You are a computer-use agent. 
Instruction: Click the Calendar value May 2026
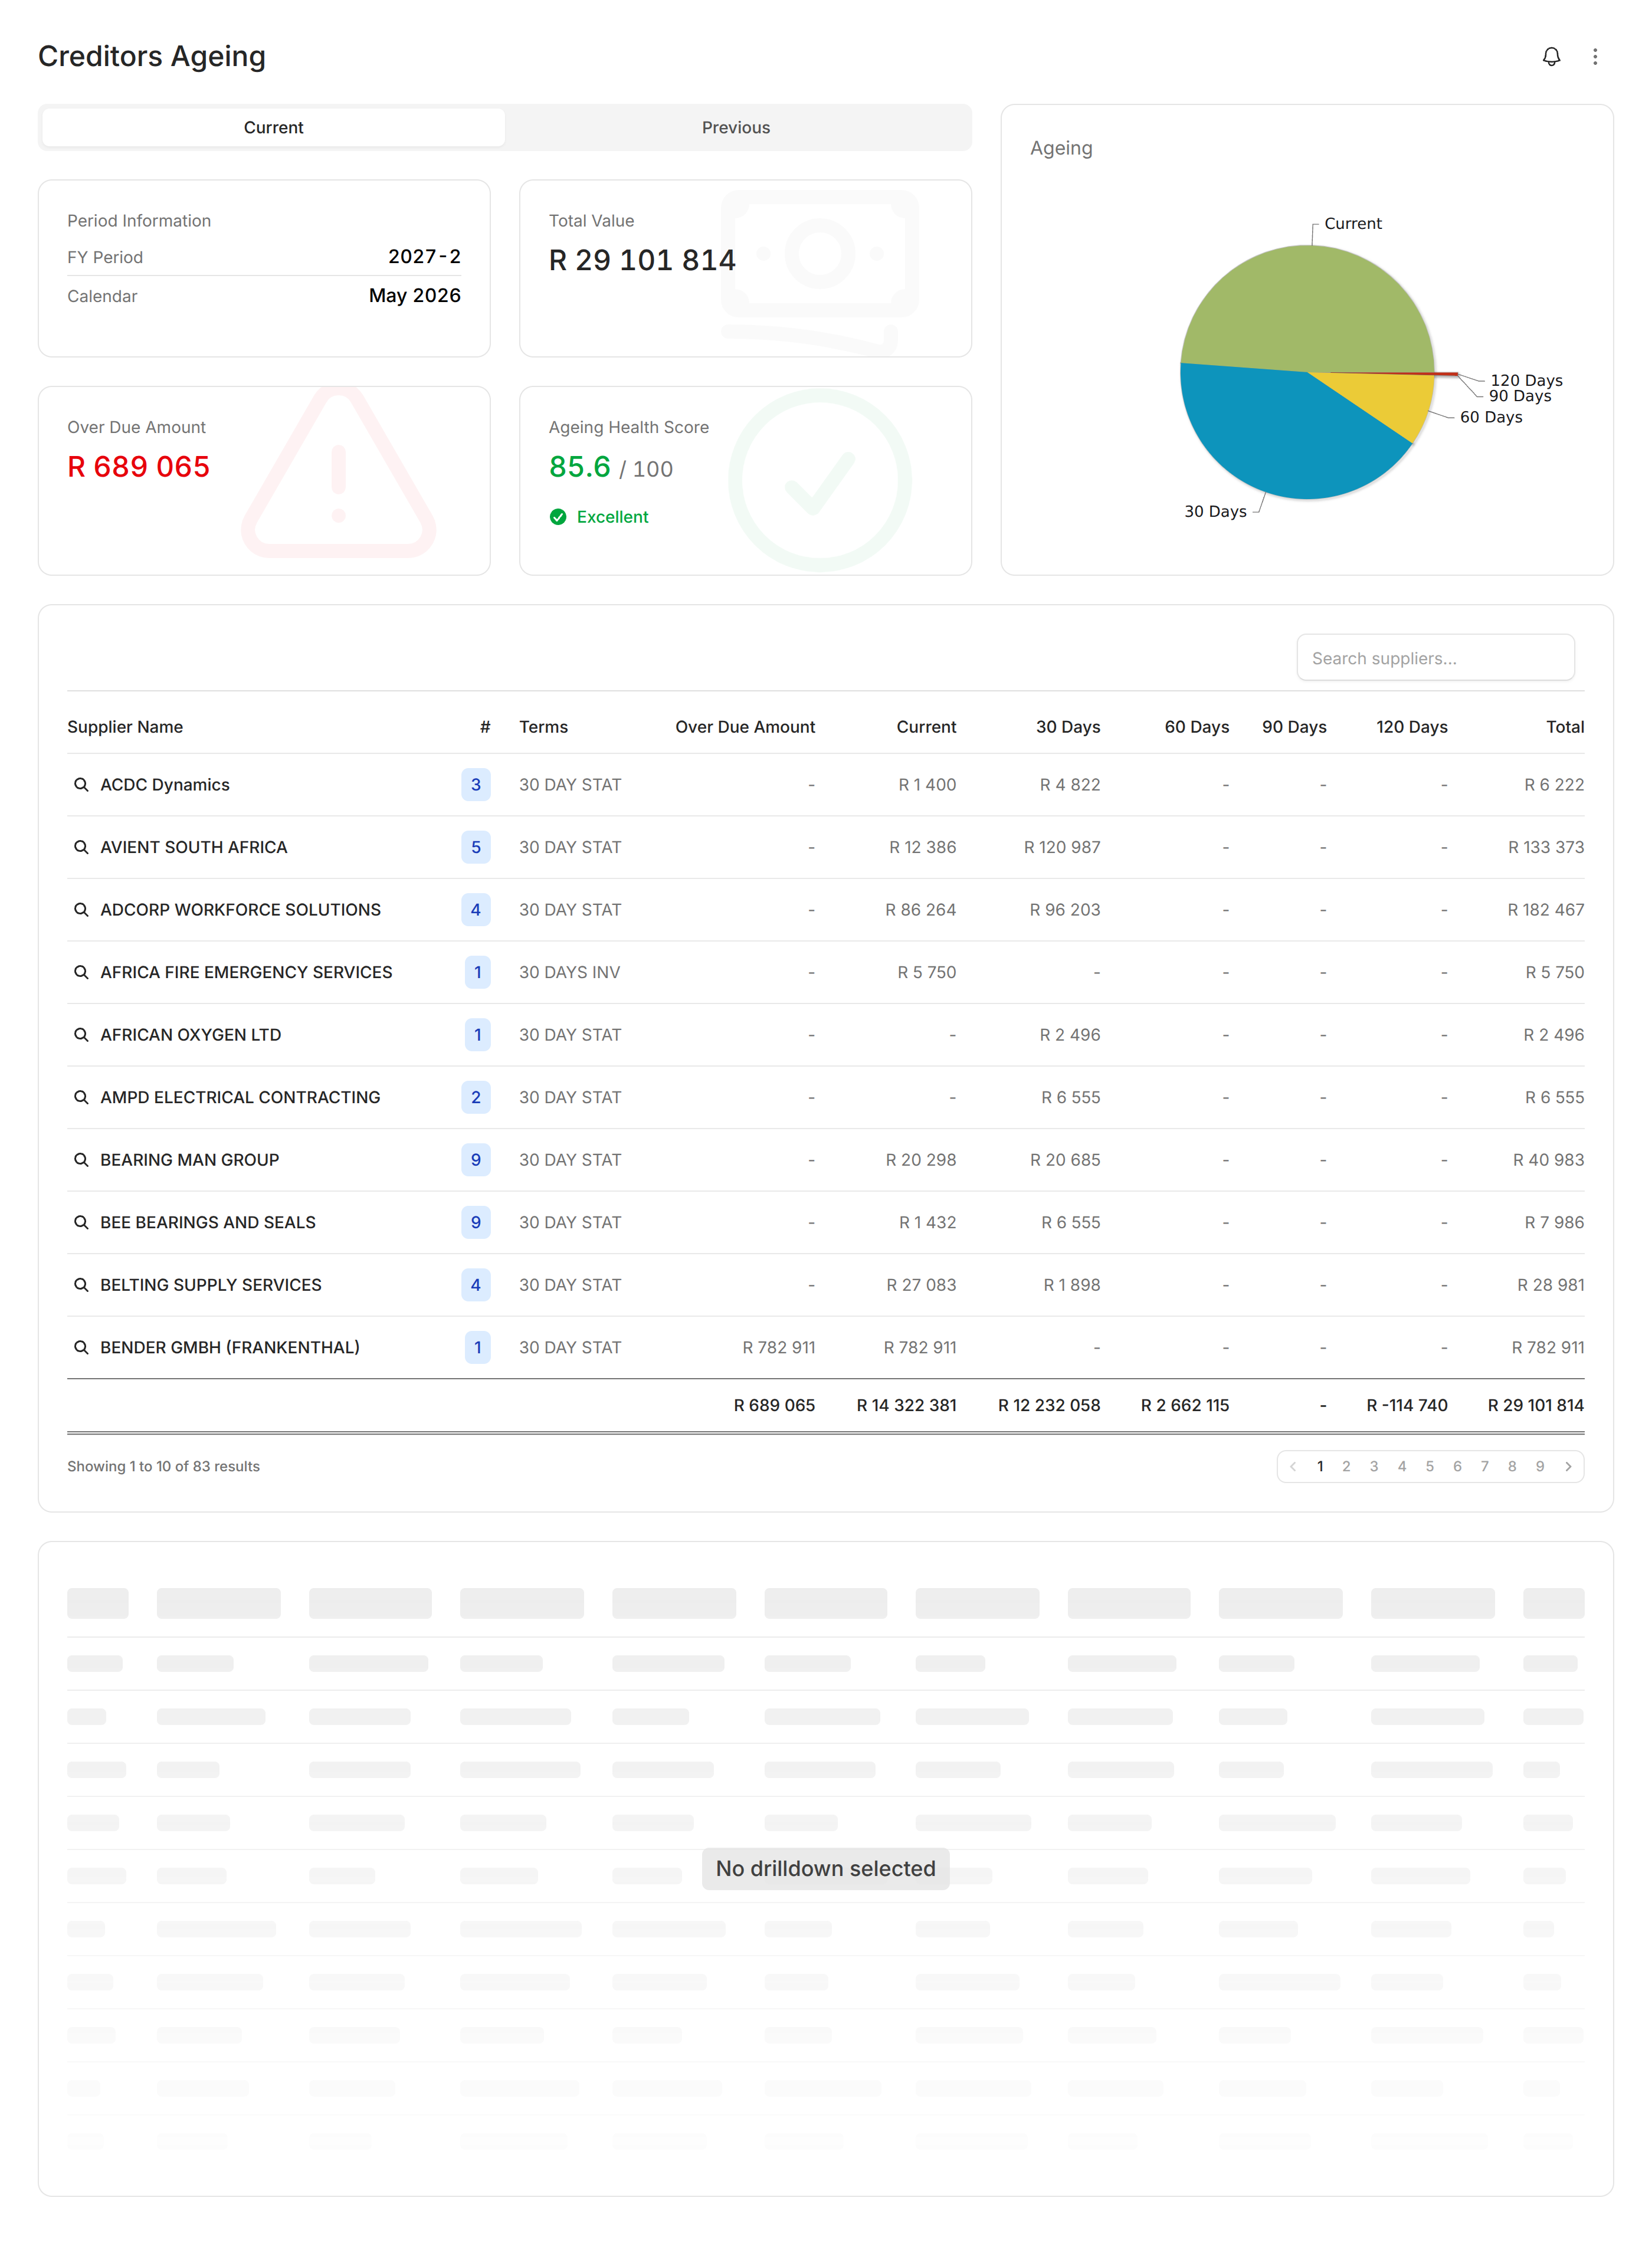(x=414, y=296)
